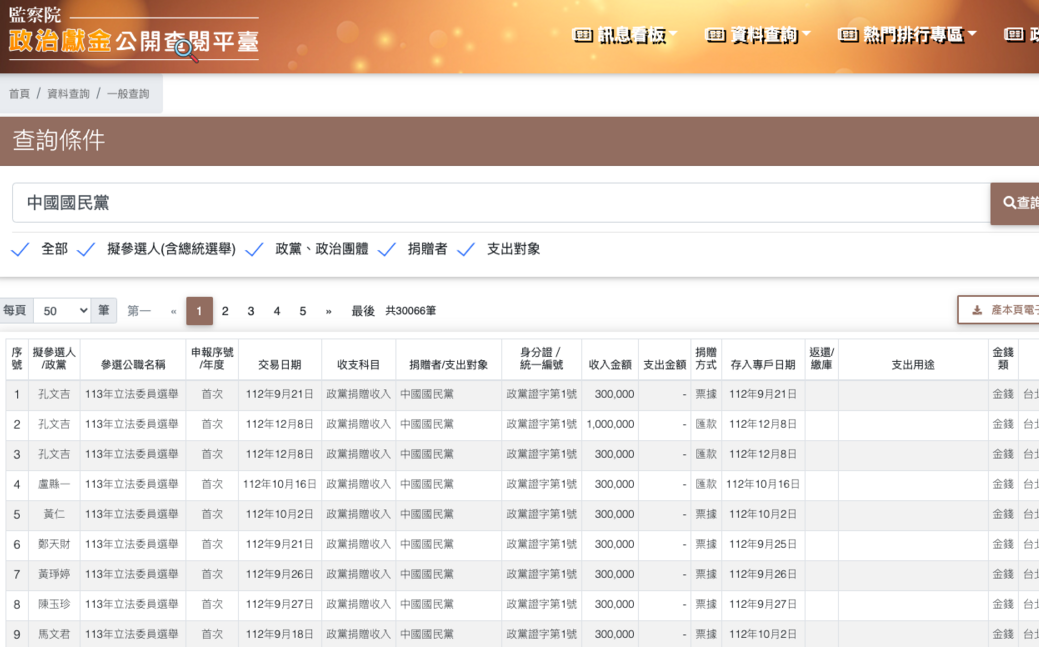The height and width of the screenshot is (647, 1039).
Task: Click the download icon on 產本頁電子 button
Action: pyautogui.click(x=977, y=310)
